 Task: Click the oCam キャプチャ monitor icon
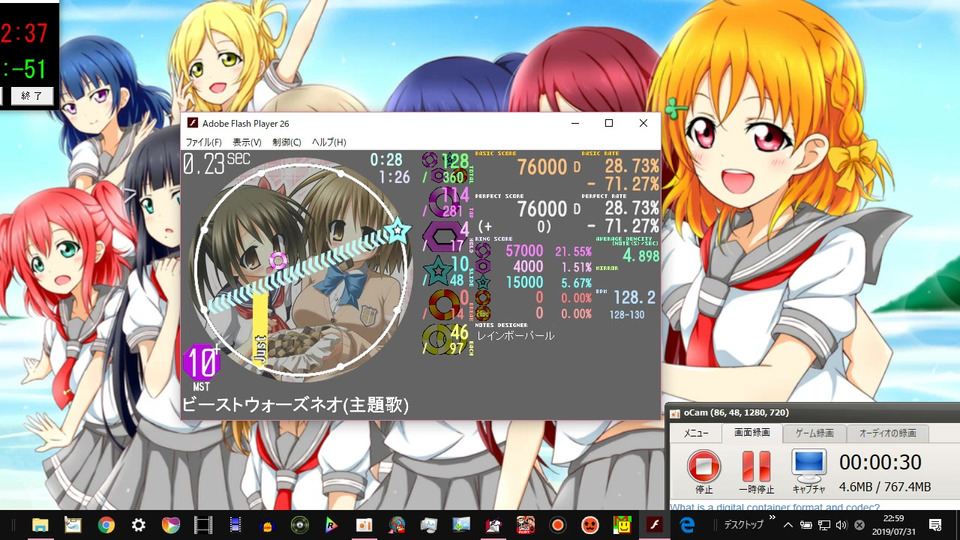[x=809, y=471]
